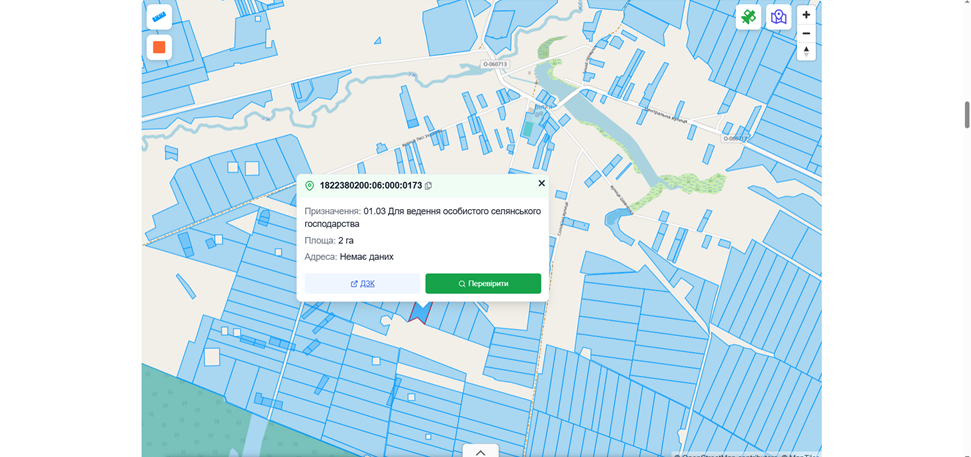Zoom out with the minus button
The image size is (971, 457).
[806, 33]
